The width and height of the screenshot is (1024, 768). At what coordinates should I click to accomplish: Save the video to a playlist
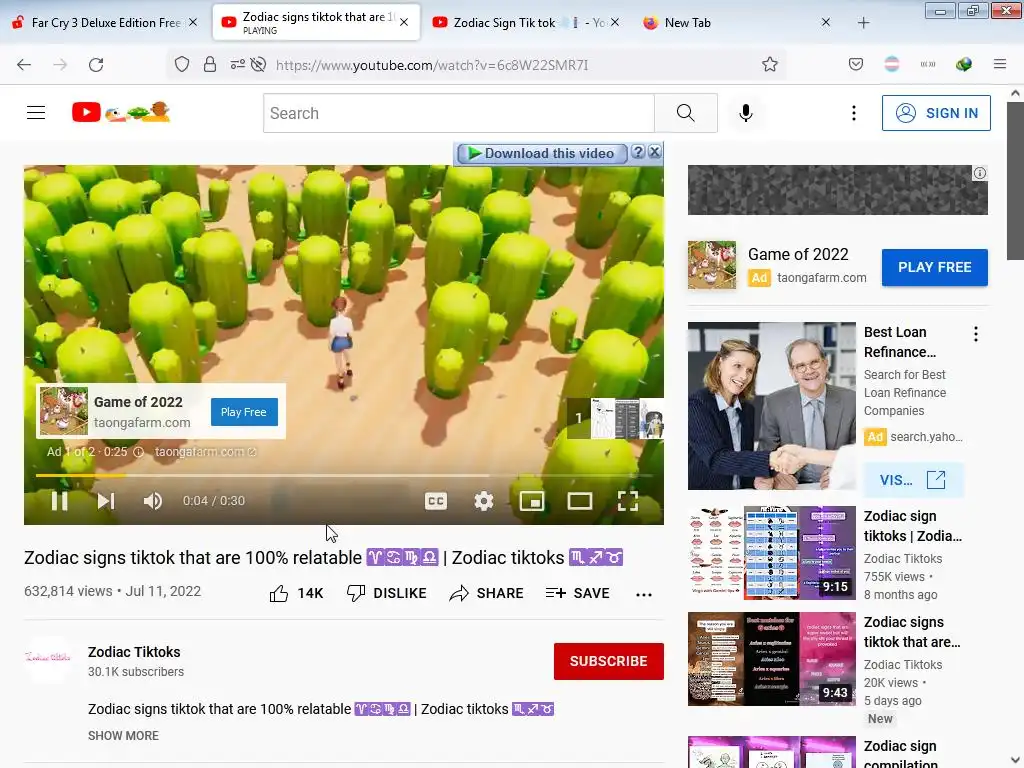577,593
